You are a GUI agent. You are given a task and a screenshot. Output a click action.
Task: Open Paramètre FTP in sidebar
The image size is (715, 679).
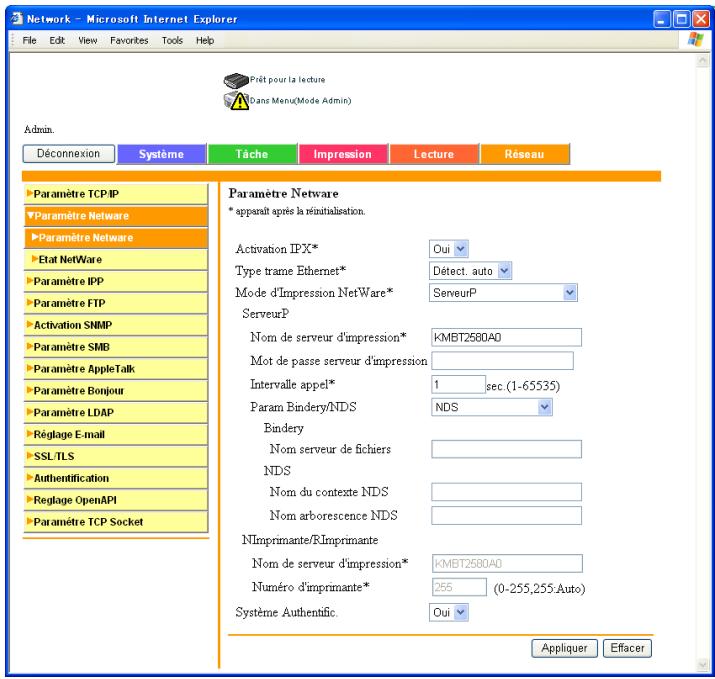(x=116, y=303)
